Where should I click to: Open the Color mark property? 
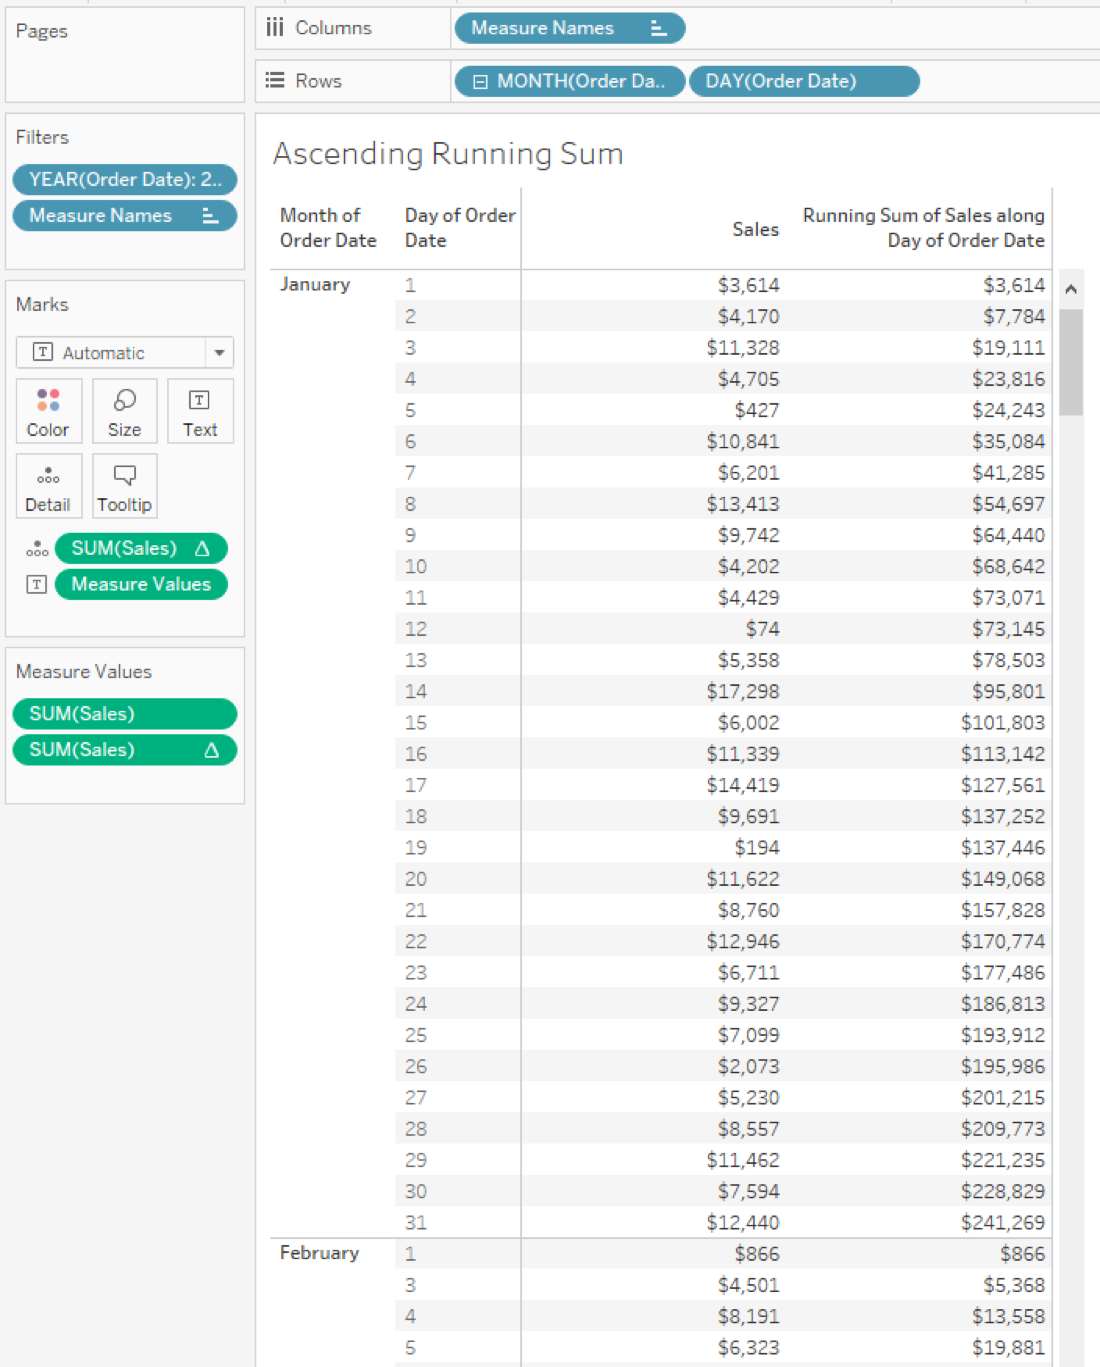(x=48, y=411)
